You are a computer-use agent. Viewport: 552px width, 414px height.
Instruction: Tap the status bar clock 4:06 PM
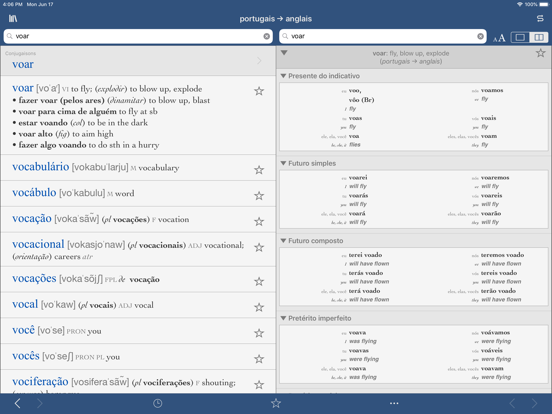13,4
